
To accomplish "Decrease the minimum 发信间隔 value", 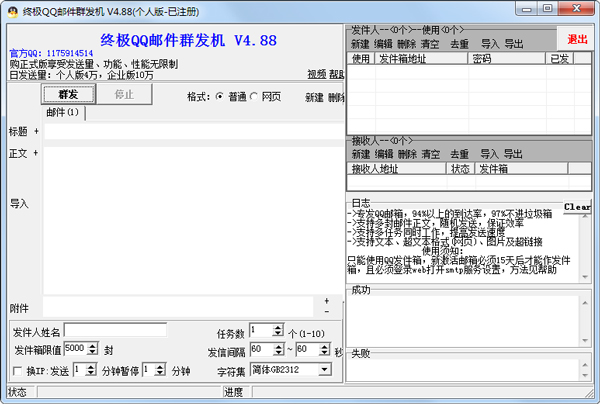I will [279, 352].
